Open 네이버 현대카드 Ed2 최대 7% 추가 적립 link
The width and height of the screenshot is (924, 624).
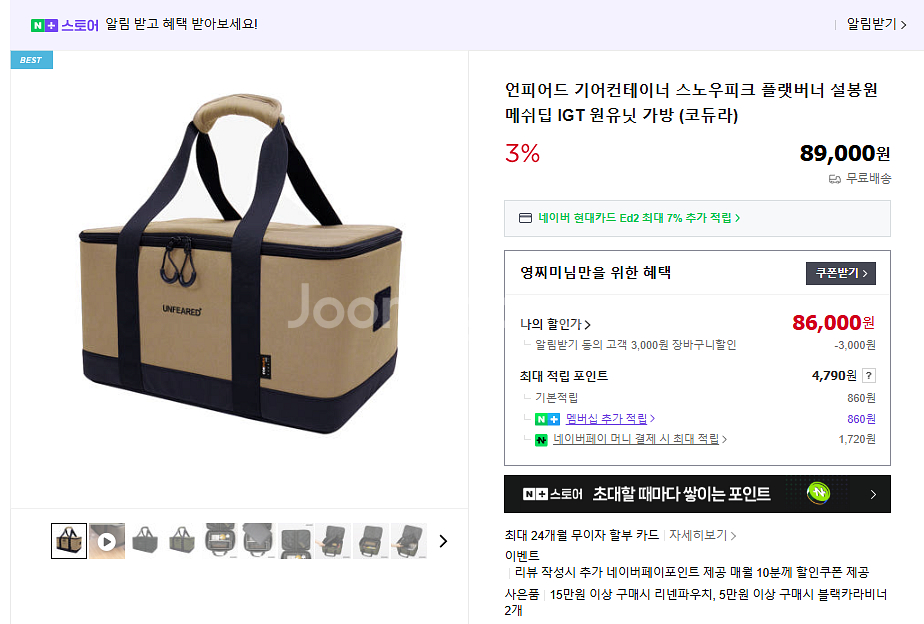pos(639,218)
